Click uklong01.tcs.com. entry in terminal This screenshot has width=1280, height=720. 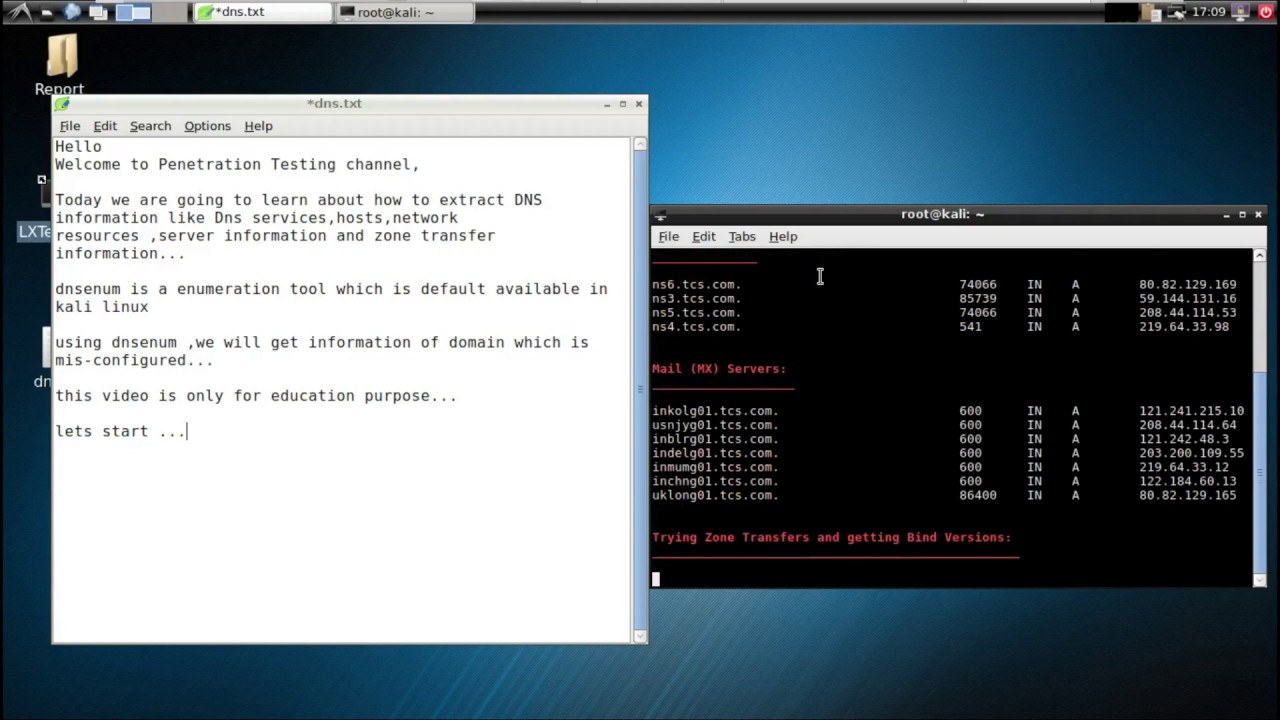[715, 495]
